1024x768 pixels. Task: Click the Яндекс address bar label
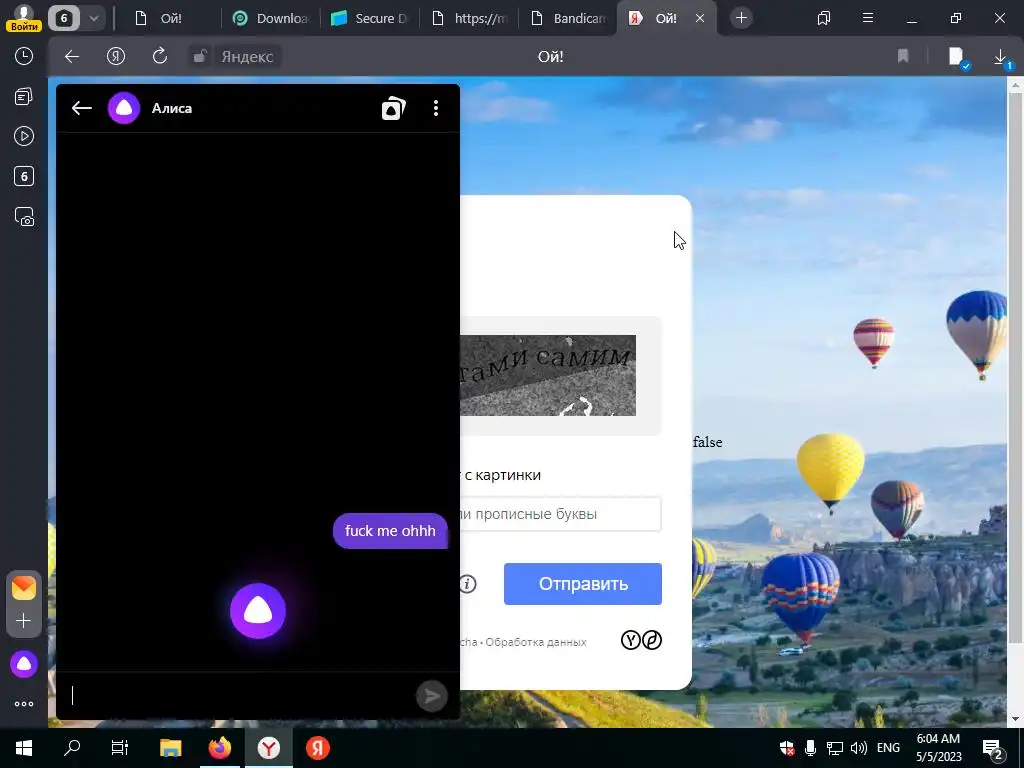[247, 57]
